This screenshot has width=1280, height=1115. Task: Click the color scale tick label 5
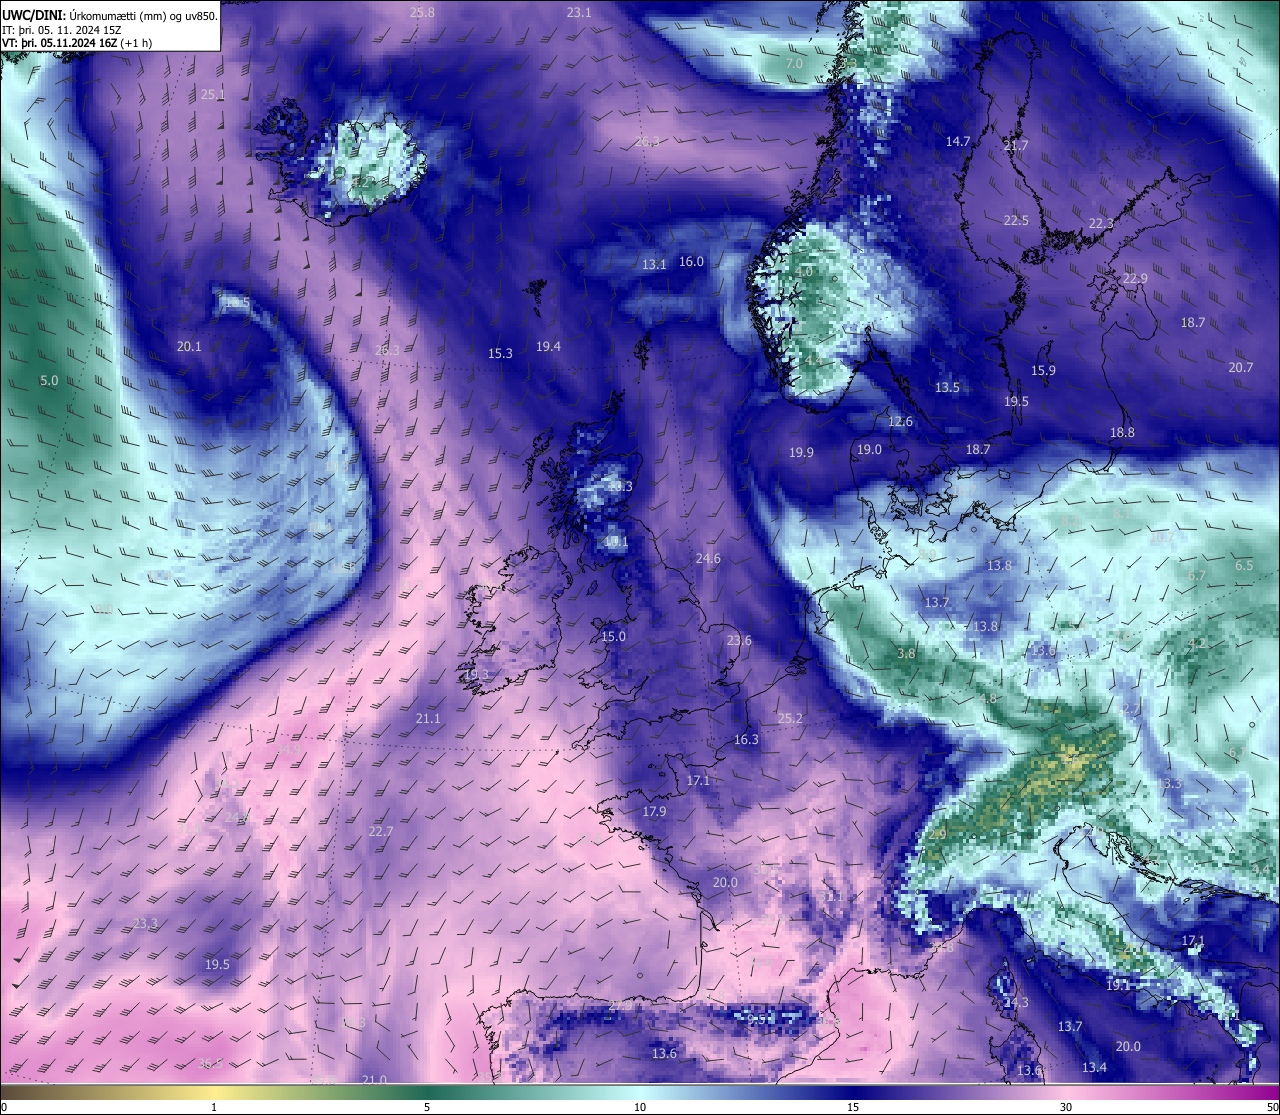tap(427, 1107)
